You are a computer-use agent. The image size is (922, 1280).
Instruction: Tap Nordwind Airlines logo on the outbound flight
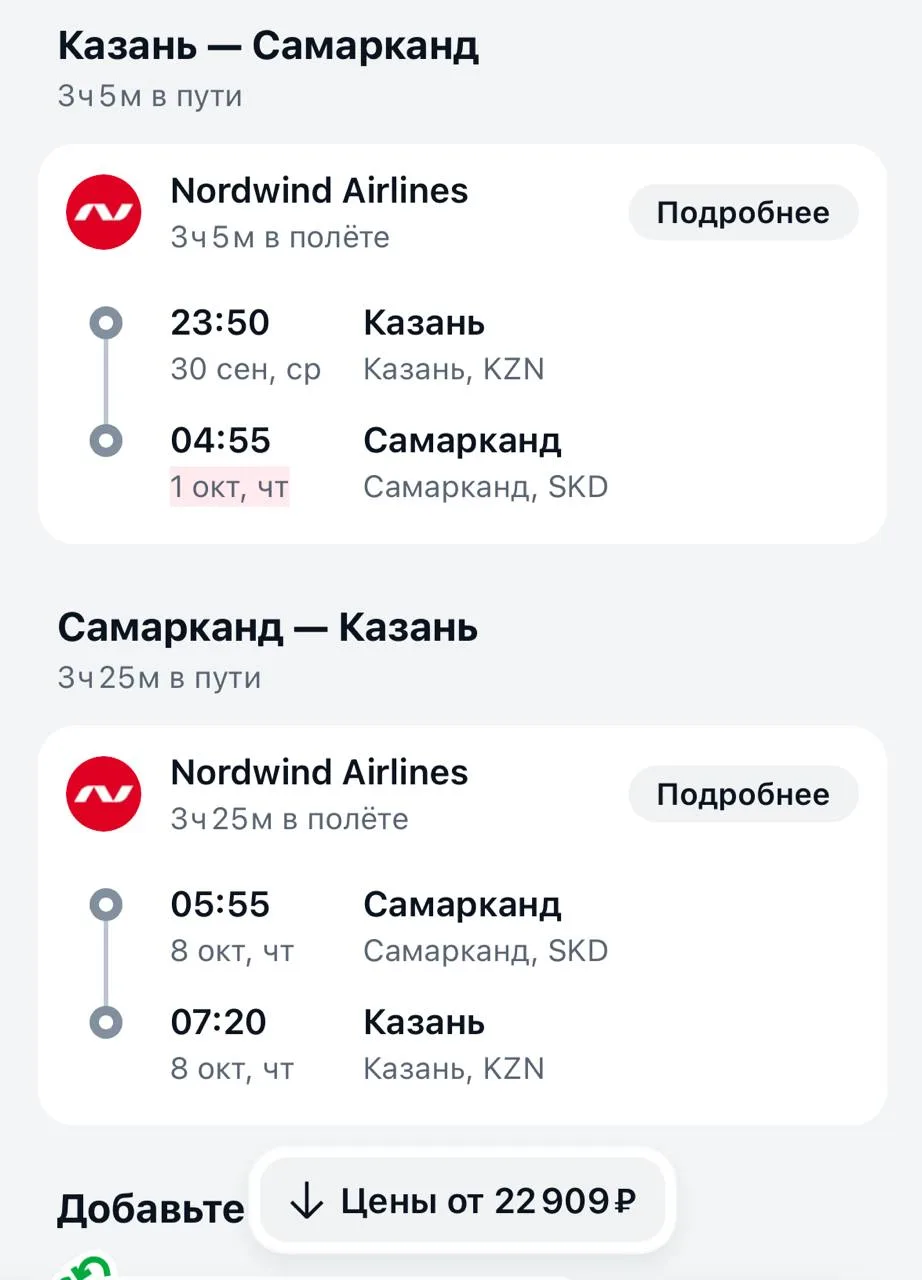pyautogui.click(x=104, y=212)
